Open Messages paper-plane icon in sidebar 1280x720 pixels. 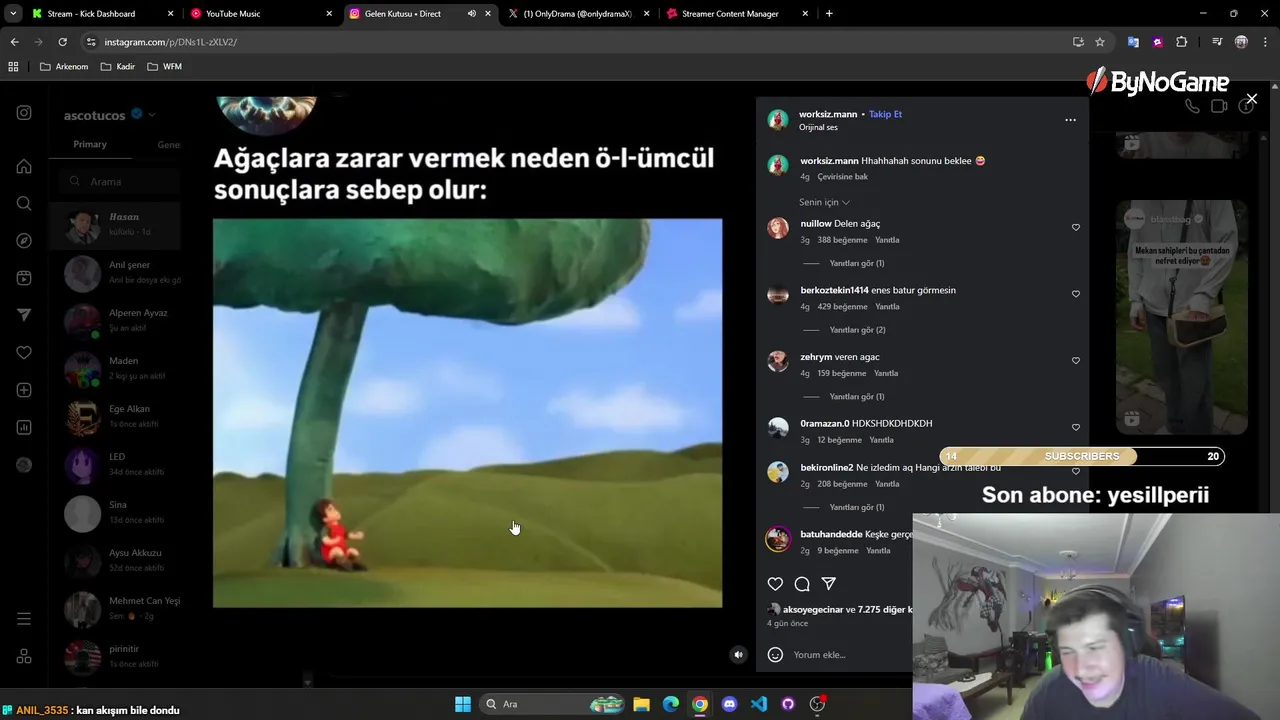pos(24,315)
